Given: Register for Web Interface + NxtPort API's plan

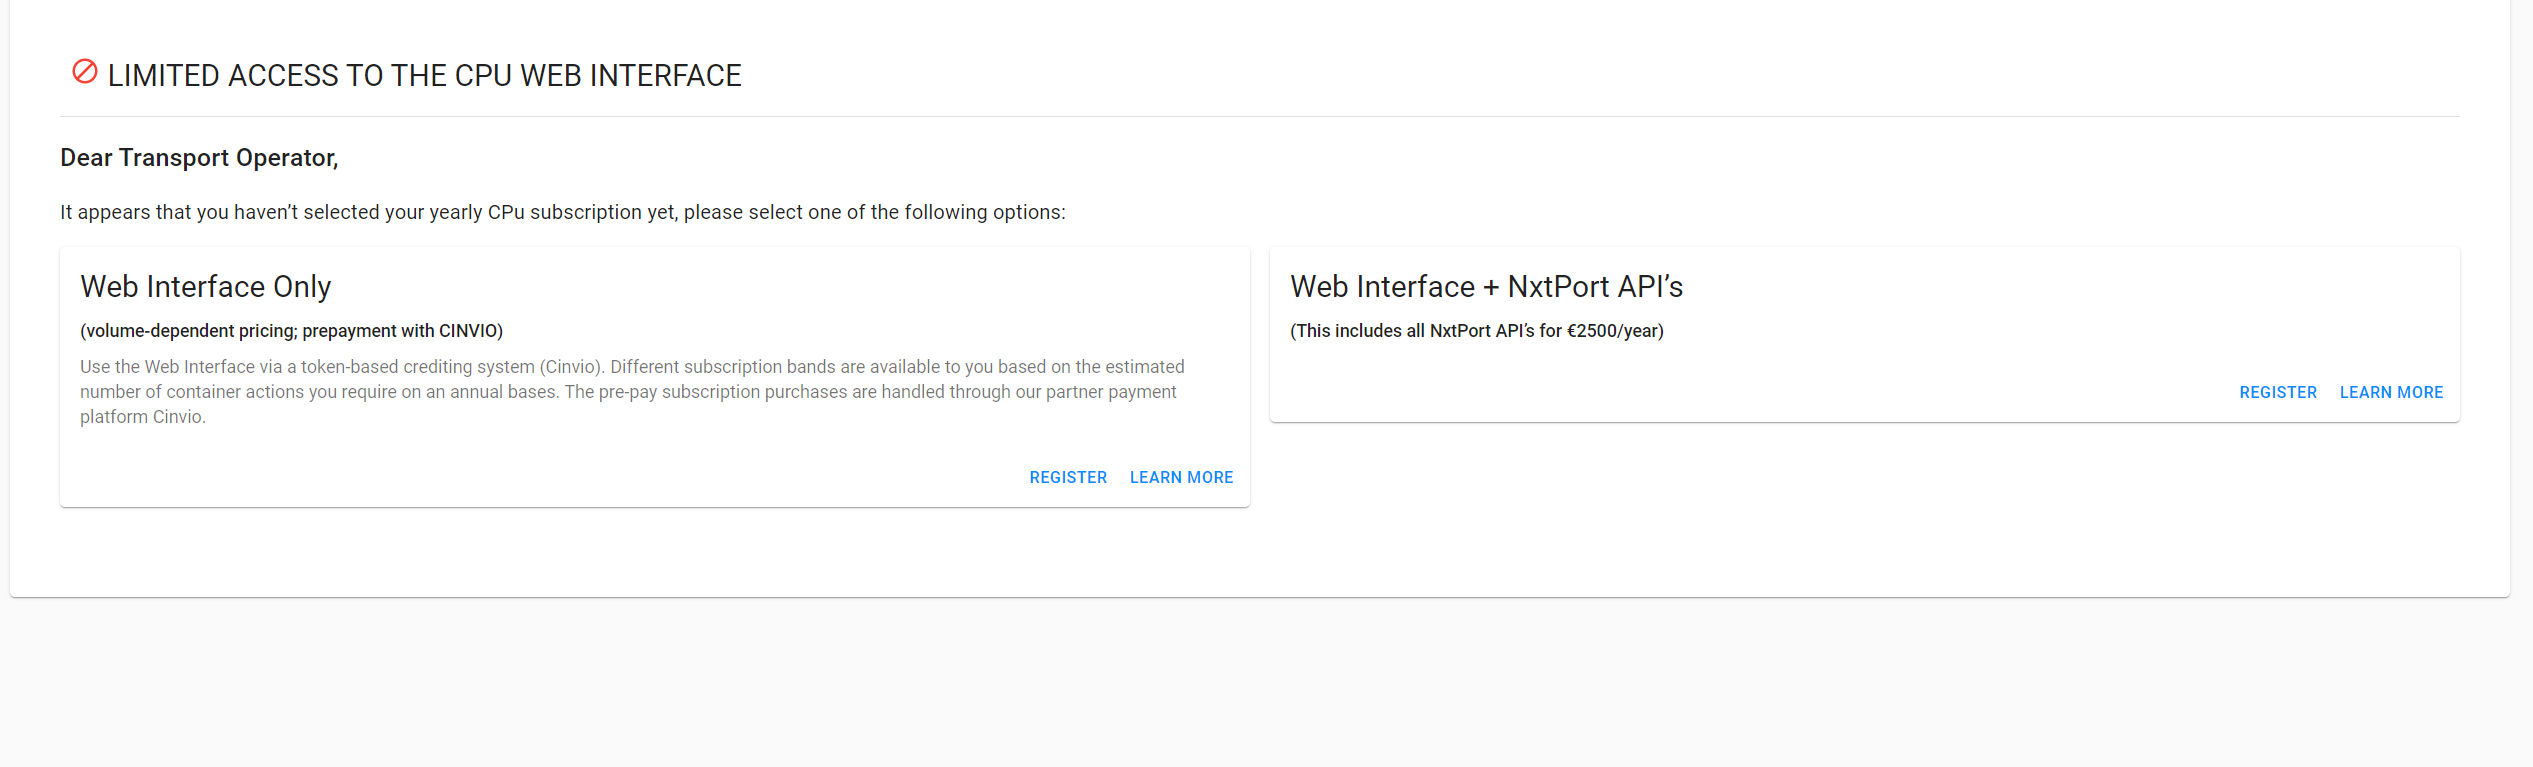Looking at the screenshot, I should [2277, 393].
